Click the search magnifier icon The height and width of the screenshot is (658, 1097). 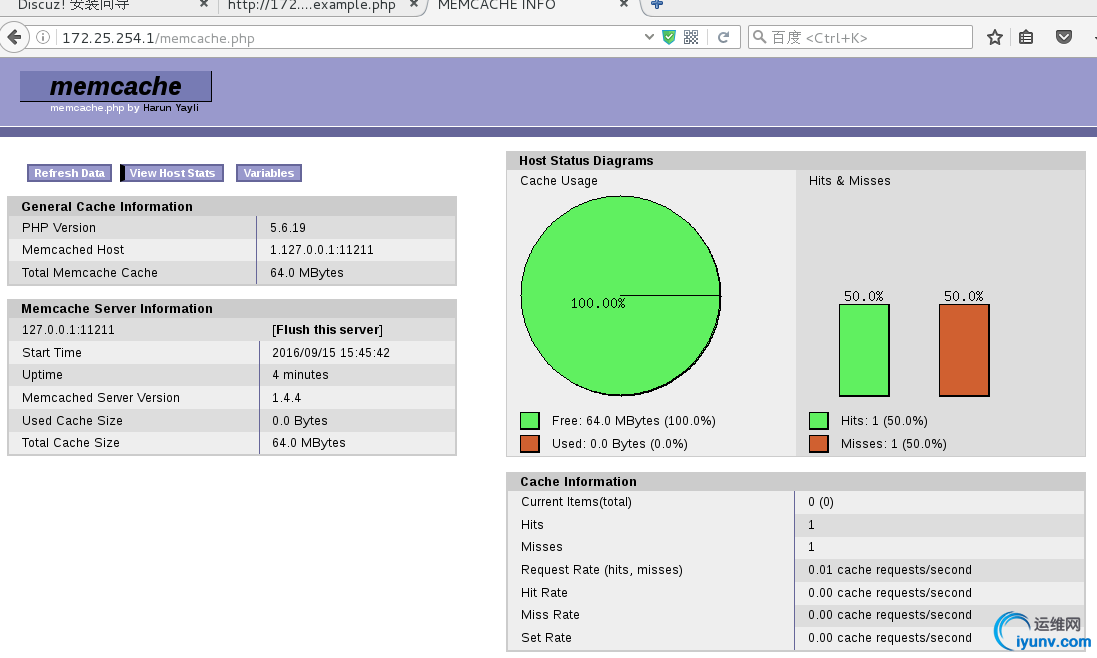pos(759,37)
